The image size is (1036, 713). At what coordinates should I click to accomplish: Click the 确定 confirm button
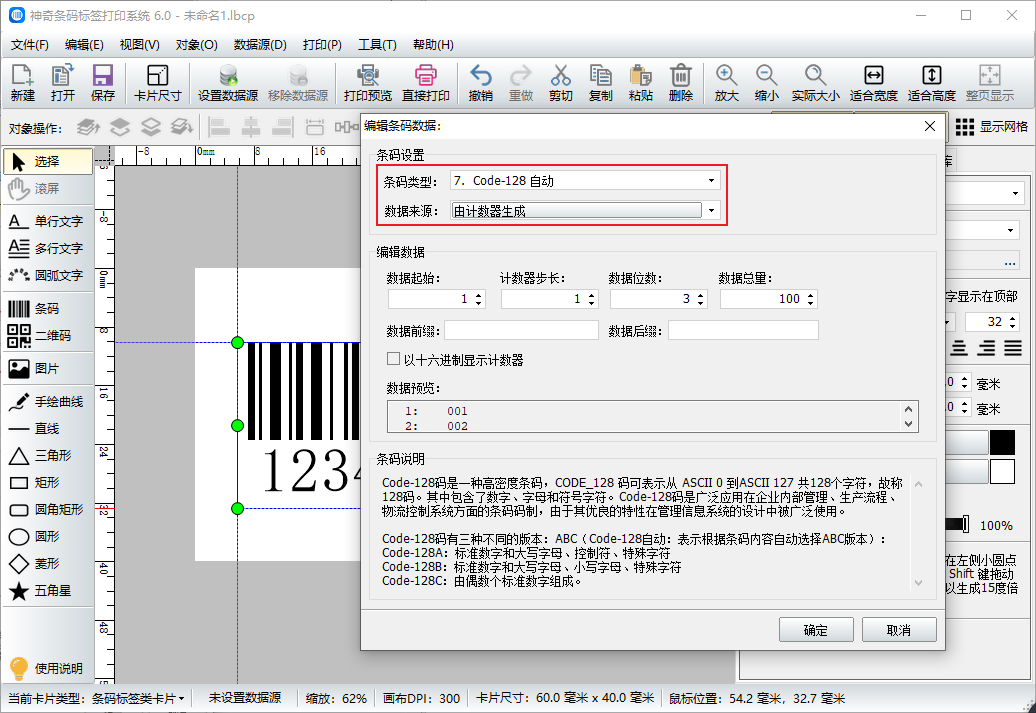(815, 630)
